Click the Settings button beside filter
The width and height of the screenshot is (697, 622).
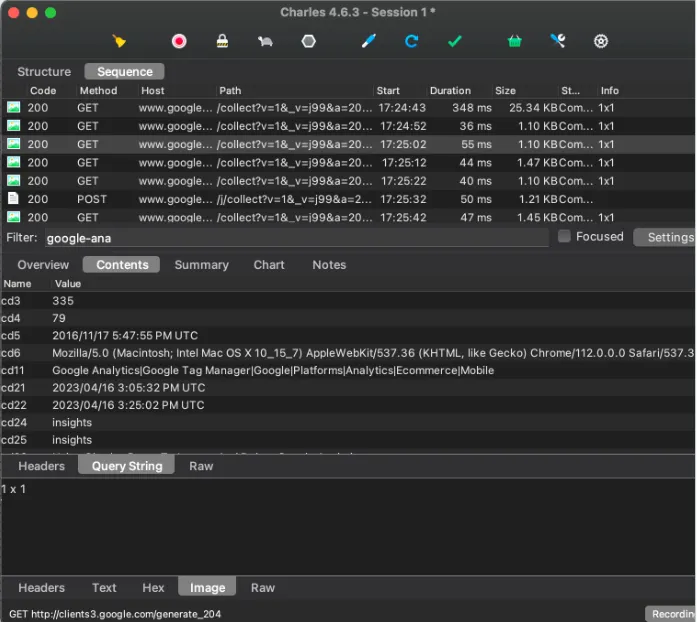668,237
